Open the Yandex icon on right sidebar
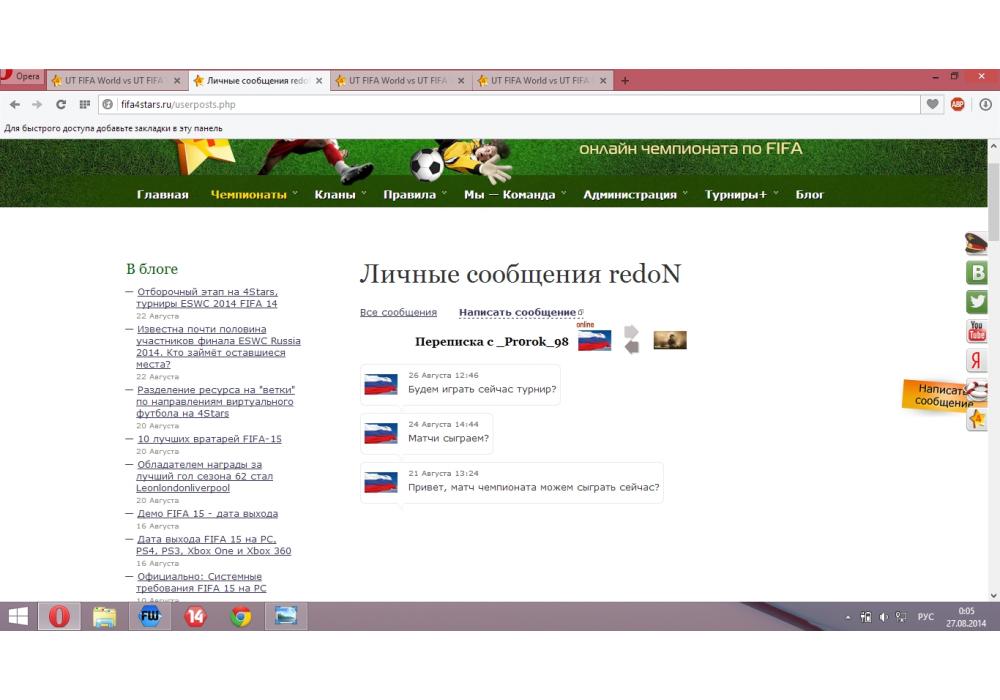 pyautogui.click(x=976, y=361)
